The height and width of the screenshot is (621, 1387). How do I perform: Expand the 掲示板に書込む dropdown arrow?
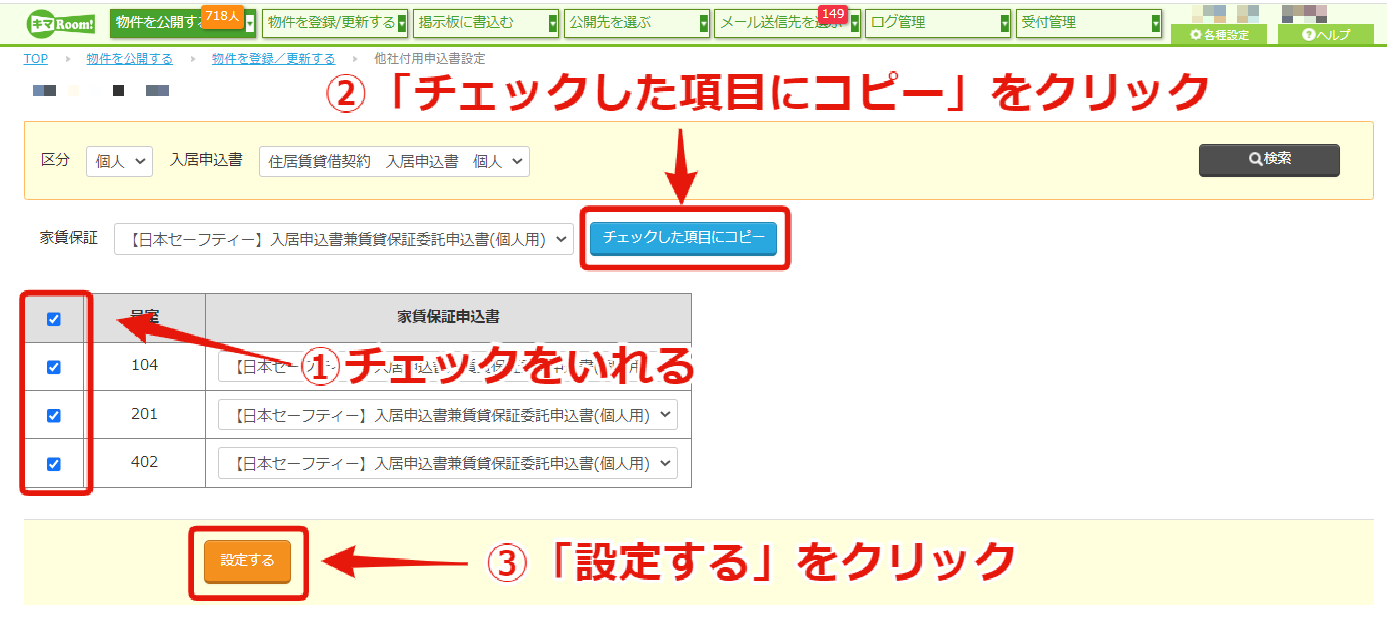pos(553,23)
